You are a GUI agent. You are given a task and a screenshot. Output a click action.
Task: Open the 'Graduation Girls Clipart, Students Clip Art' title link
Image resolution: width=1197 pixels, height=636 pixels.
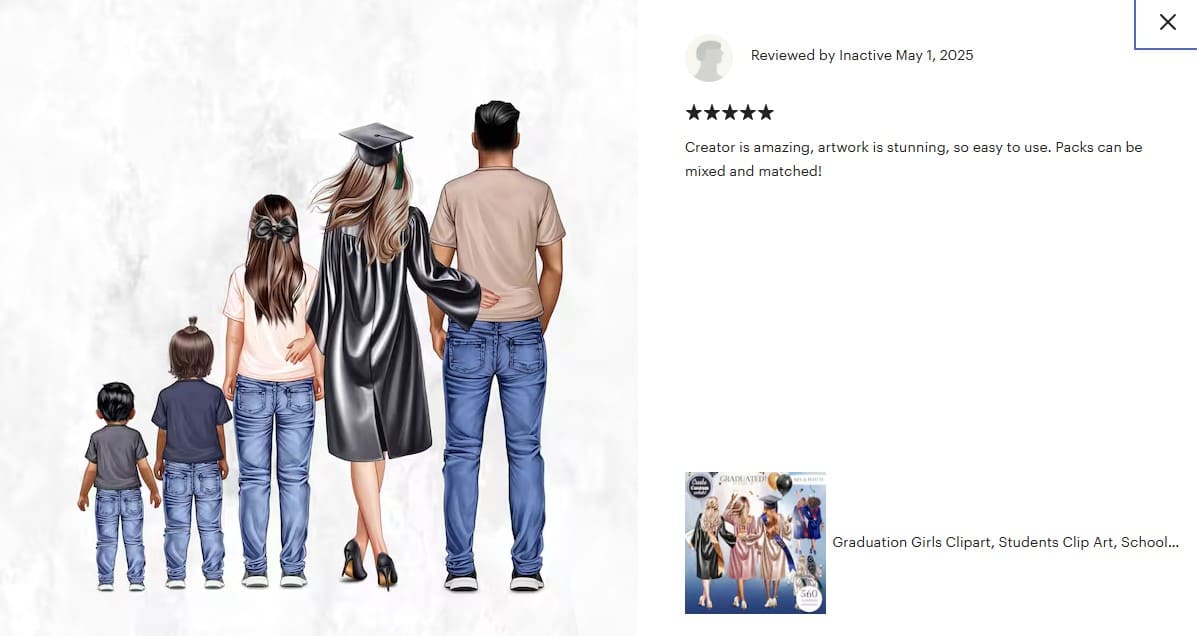[1005, 542]
